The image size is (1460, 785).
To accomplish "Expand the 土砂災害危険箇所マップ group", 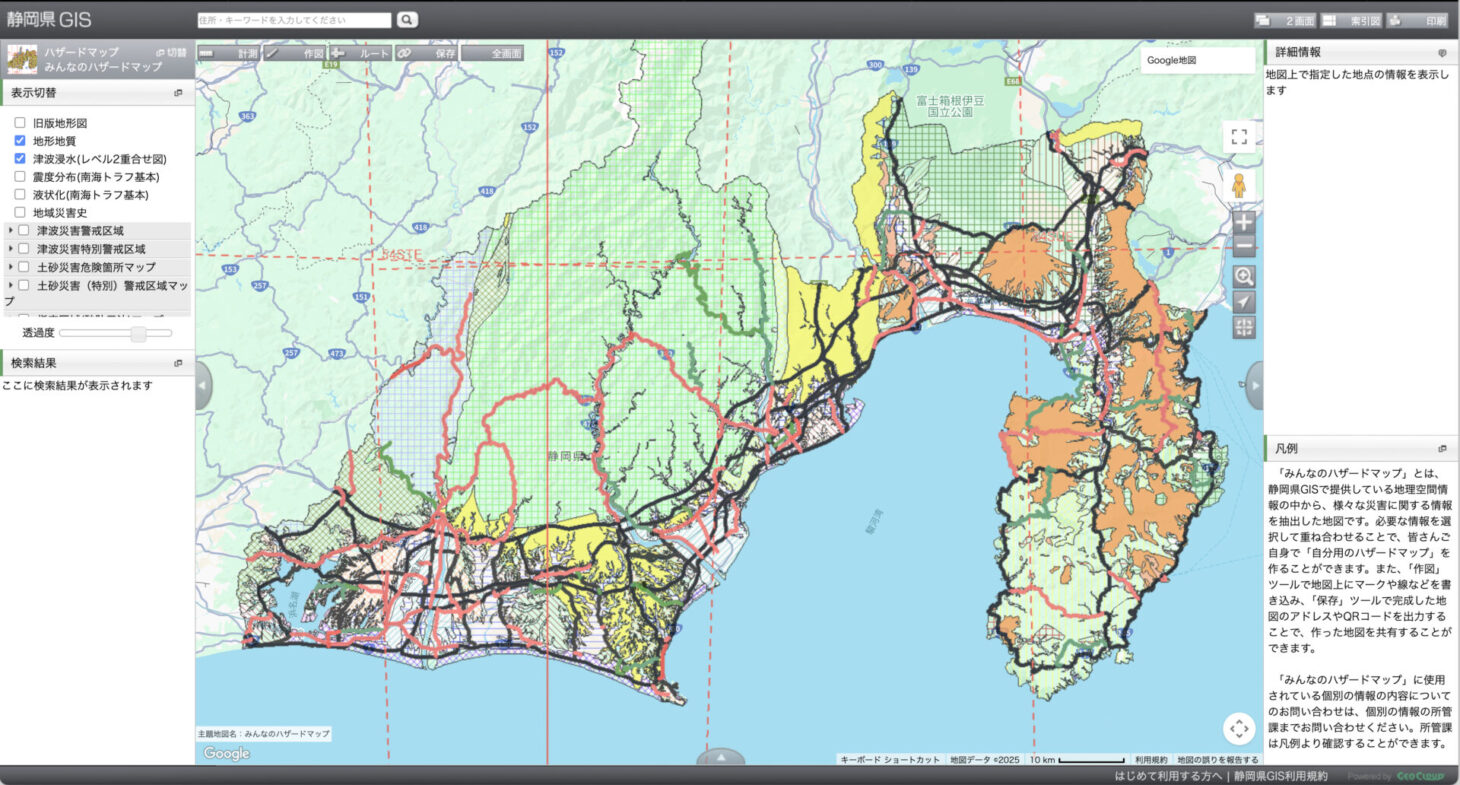I will [11, 267].
